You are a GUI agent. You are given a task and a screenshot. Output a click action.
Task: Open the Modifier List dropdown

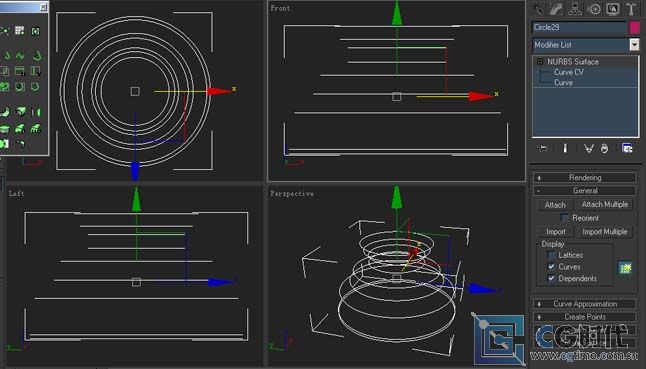pyautogui.click(x=634, y=44)
